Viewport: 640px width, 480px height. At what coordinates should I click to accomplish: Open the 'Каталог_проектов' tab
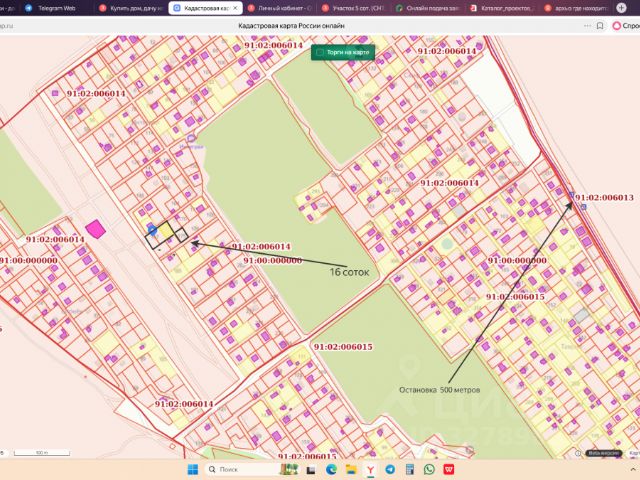(x=502, y=8)
